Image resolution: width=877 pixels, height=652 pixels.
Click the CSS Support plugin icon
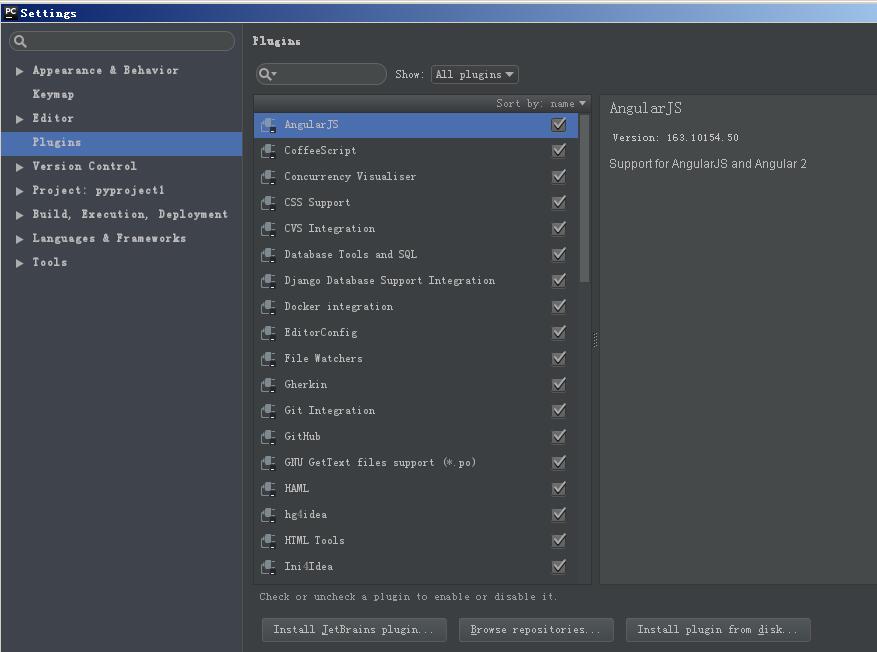(268, 203)
